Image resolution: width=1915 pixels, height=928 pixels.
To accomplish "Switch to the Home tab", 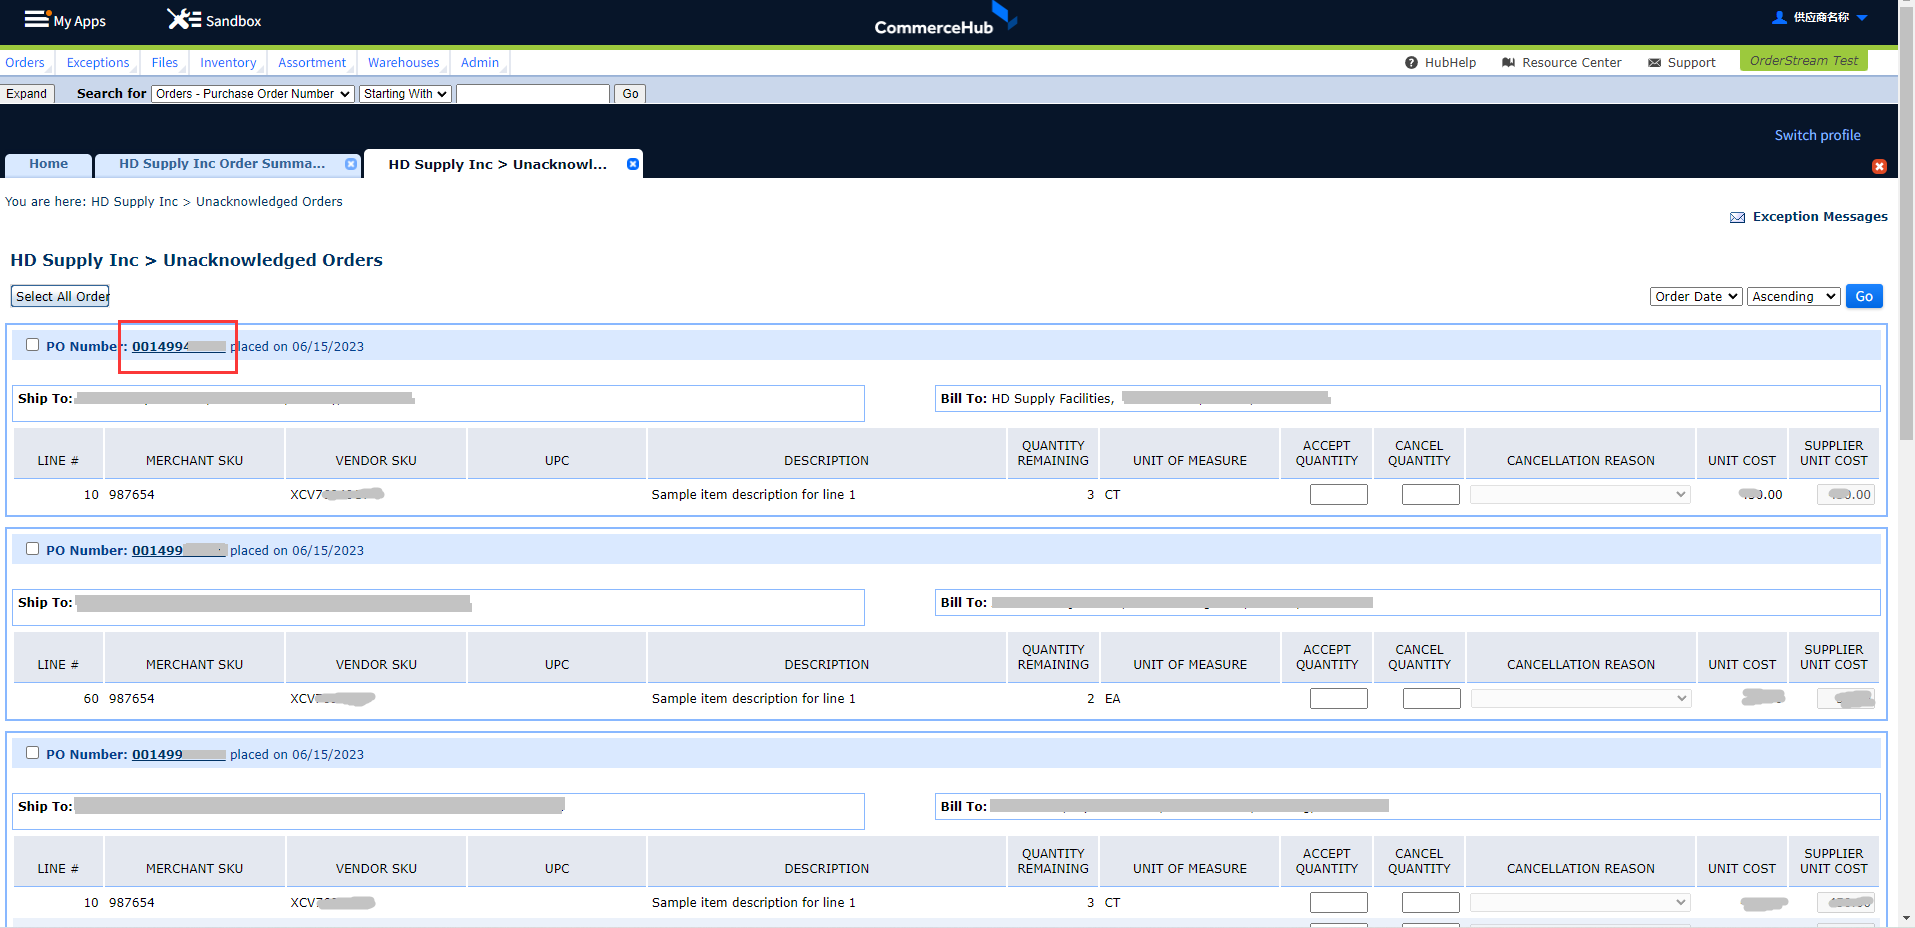I will click(49, 164).
